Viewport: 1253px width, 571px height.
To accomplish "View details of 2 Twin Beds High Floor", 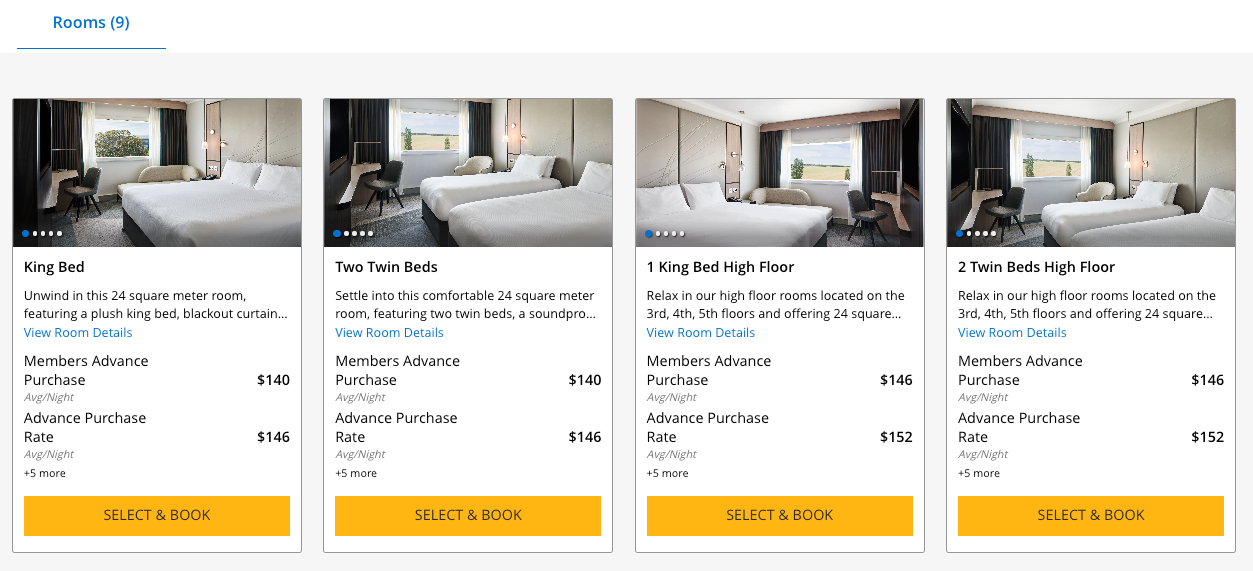I will pyautogui.click(x=1012, y=333).
